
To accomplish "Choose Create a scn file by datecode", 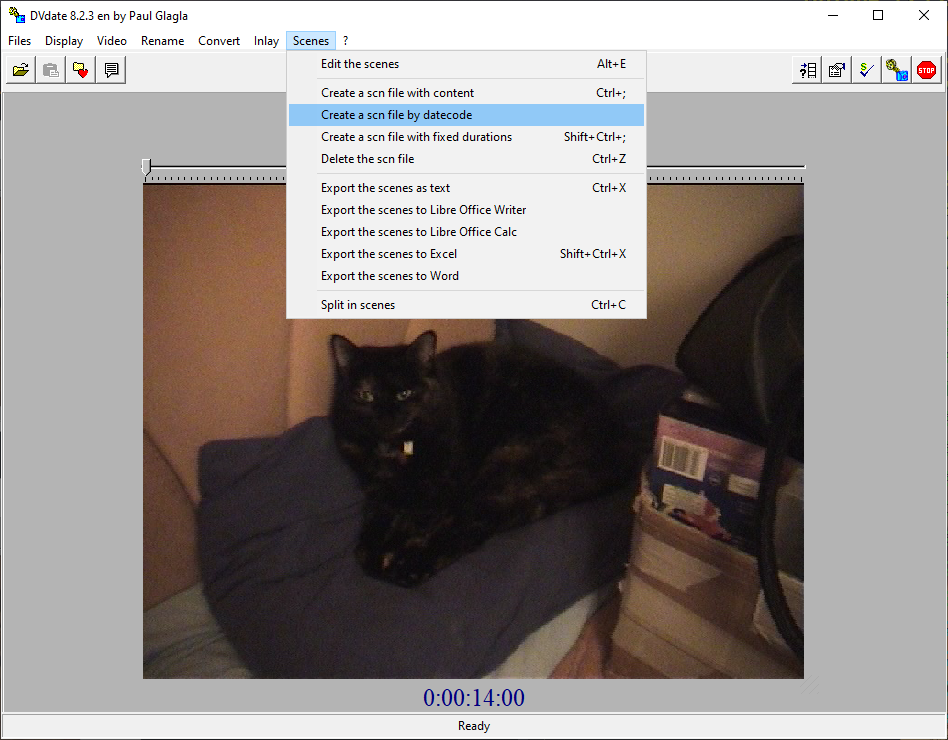I will (396, 115).
